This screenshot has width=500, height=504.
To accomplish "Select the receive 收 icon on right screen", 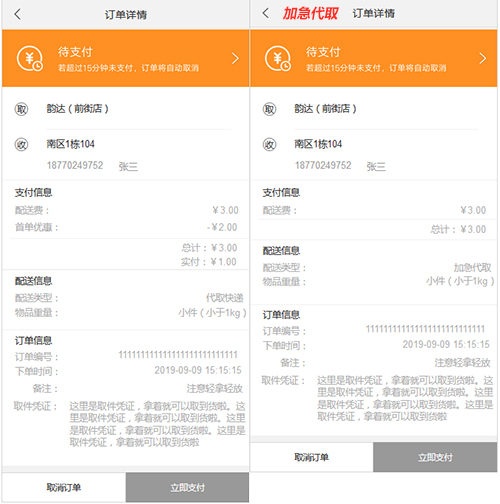I will point(269,145).
